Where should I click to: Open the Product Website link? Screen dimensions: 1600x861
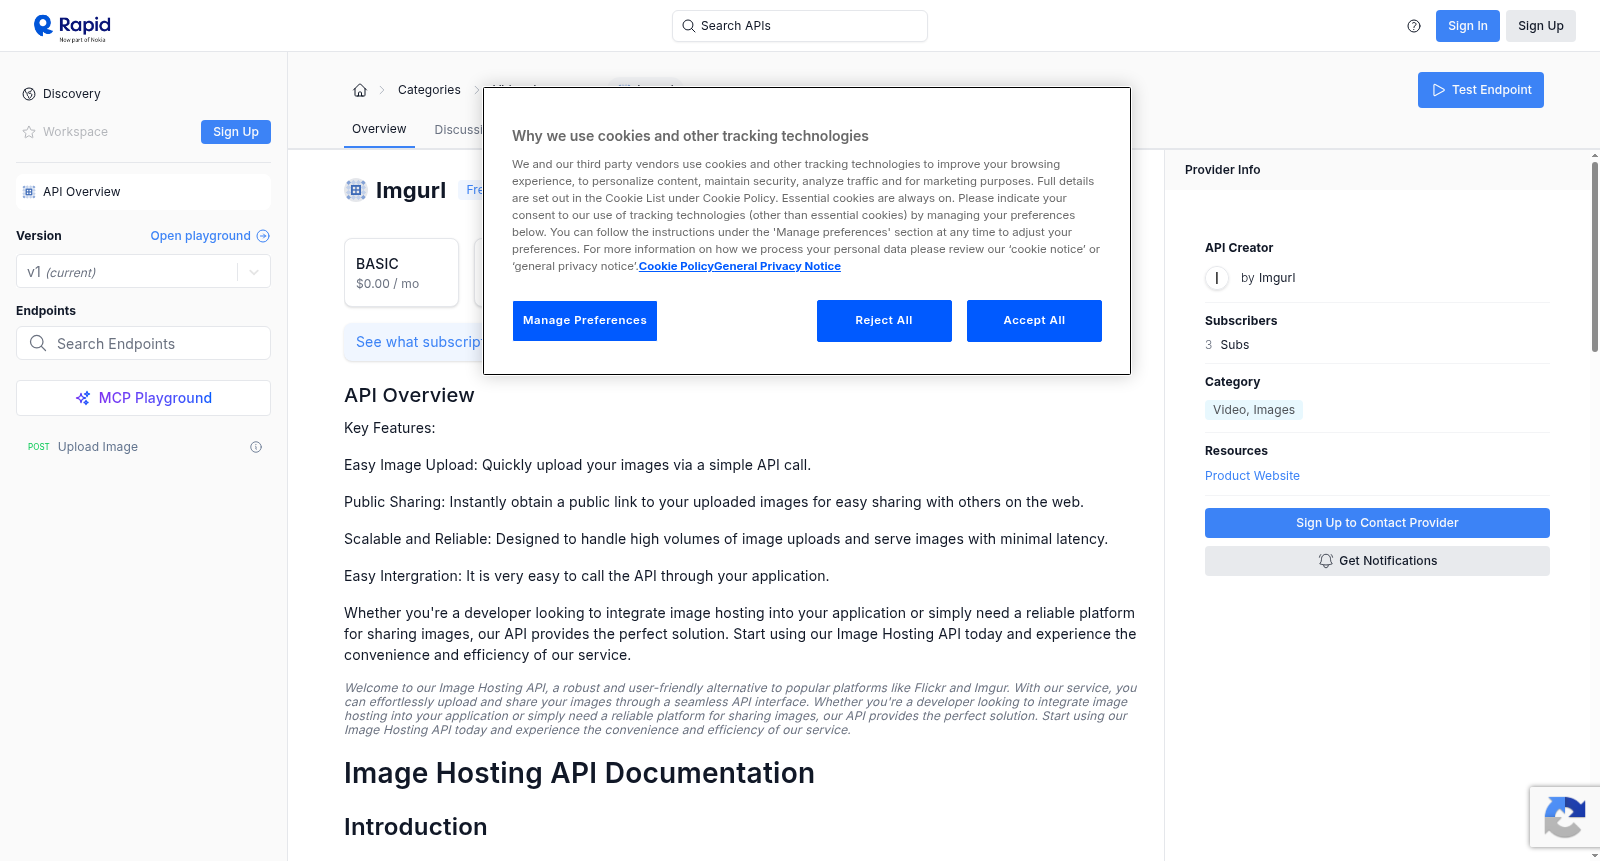[x=1252, y=476]
